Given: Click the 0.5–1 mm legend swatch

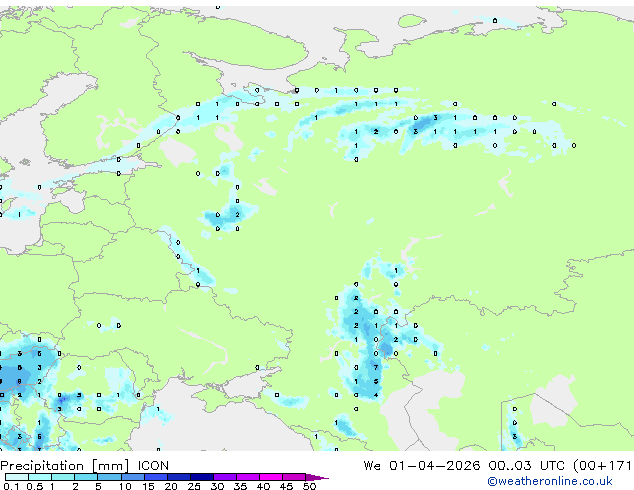Looking at the screenshot, I should tap(40, 477).
